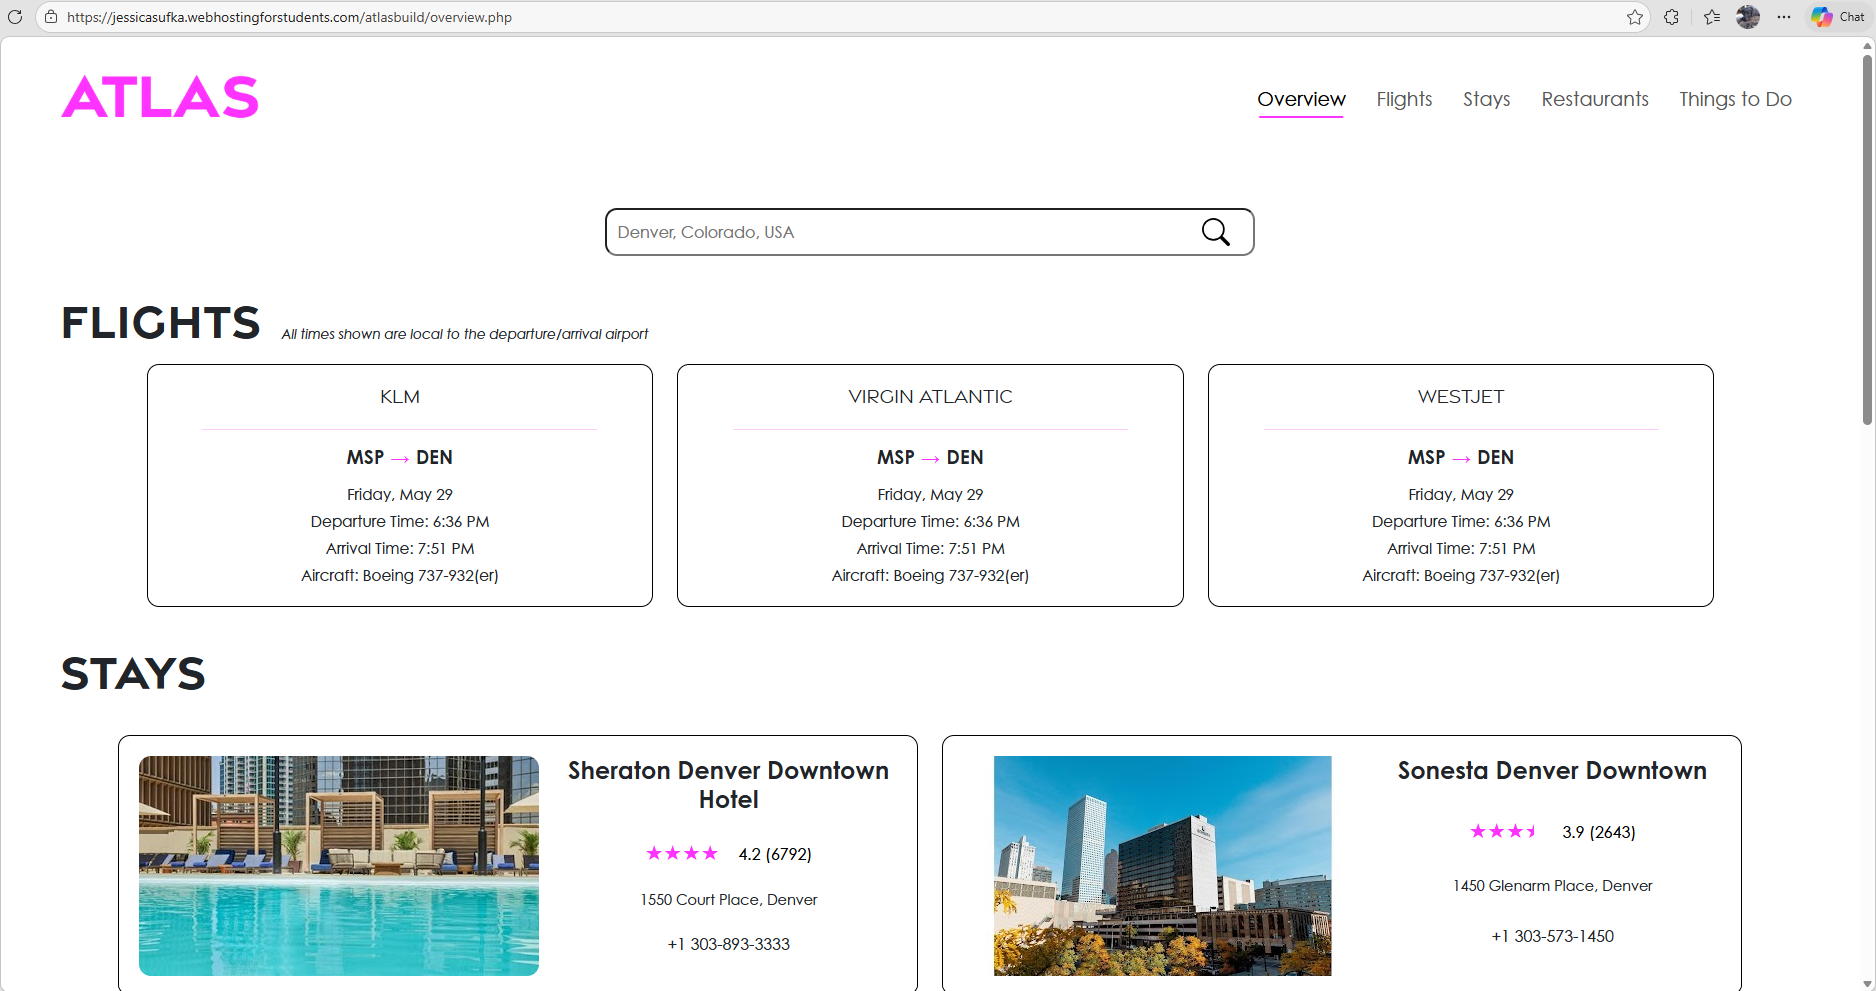
Task: Click Sheraton Denver Downtown Hotel name
Action: tap(728, 785)
